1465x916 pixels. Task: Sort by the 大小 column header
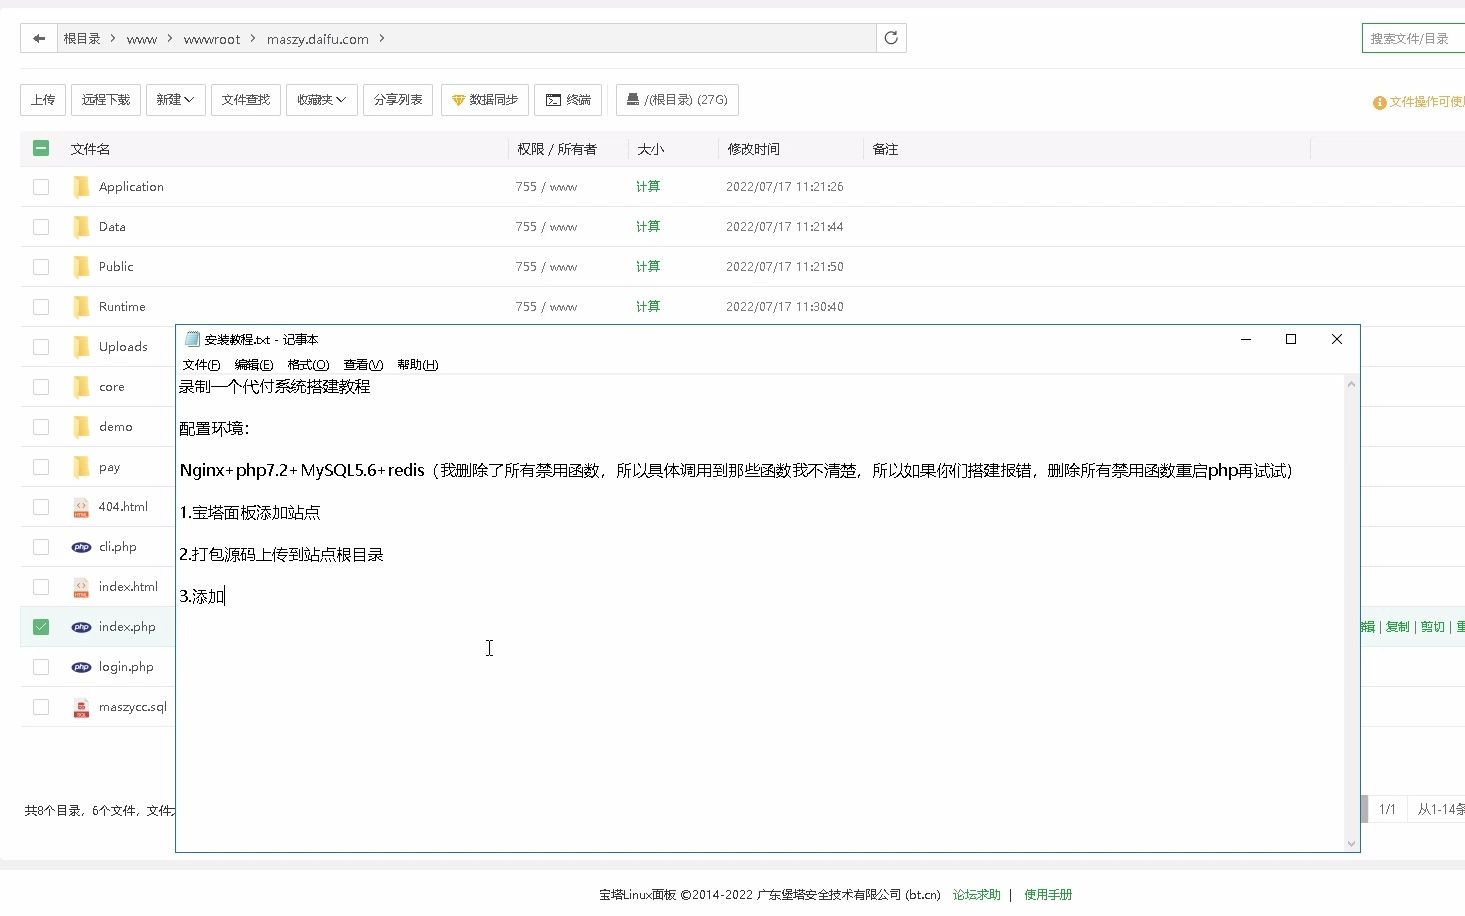(651, 149)
